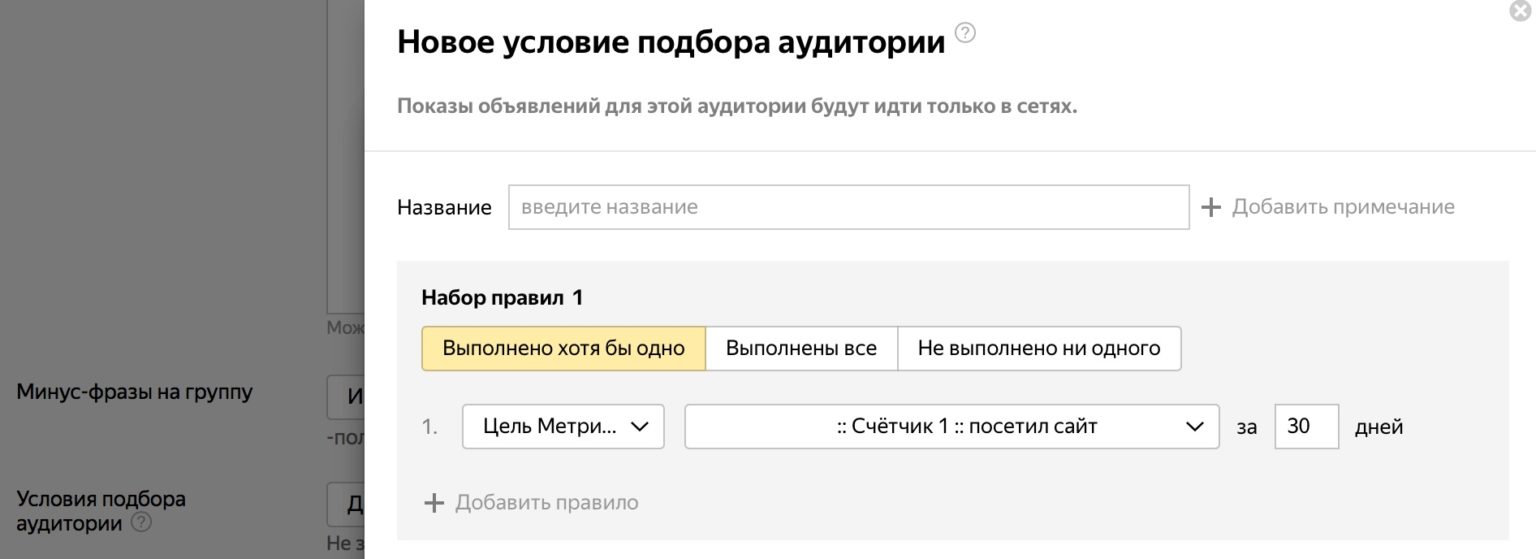Screen dimensions: 1536x559
Task: Click plus icon for Добавить примечание
Action: pyautogui.click(x=1211, y=207)
